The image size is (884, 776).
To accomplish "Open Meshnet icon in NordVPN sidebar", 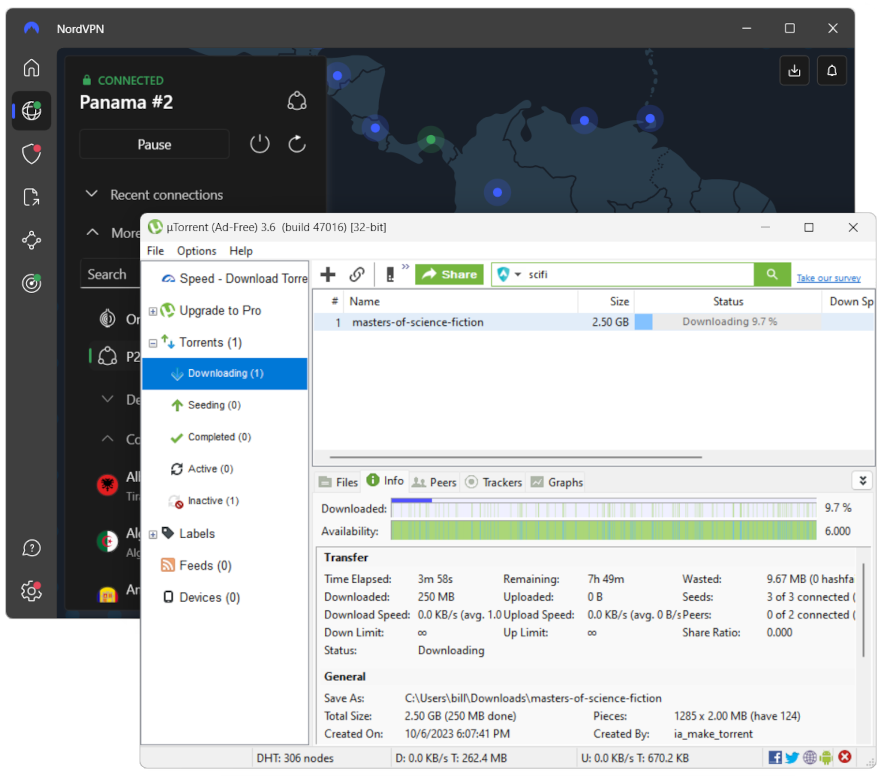I will [32, 240].
